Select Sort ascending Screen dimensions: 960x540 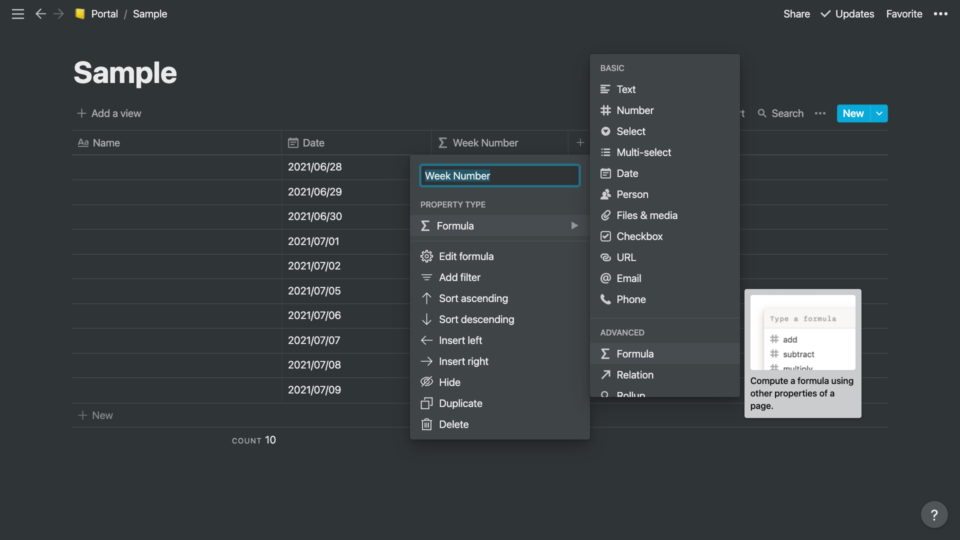[x=500, y=298]
